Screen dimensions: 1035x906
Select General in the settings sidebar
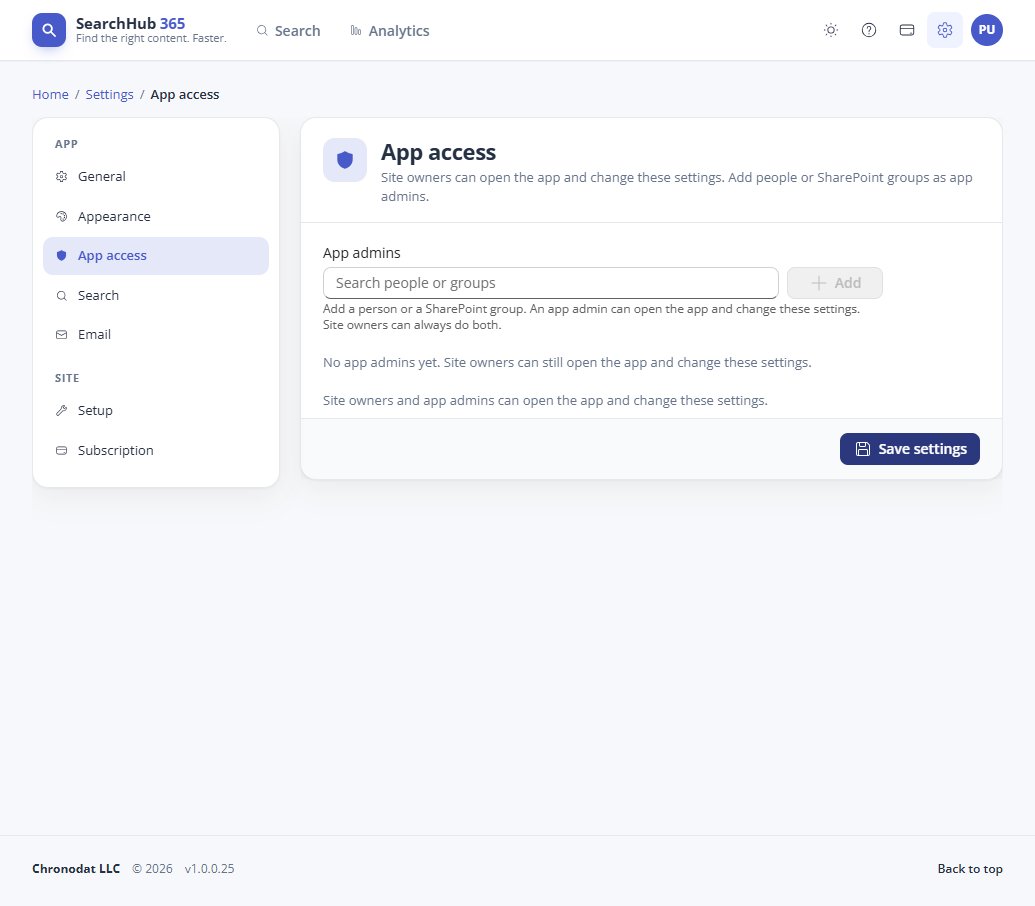click(x=156, y=177)
